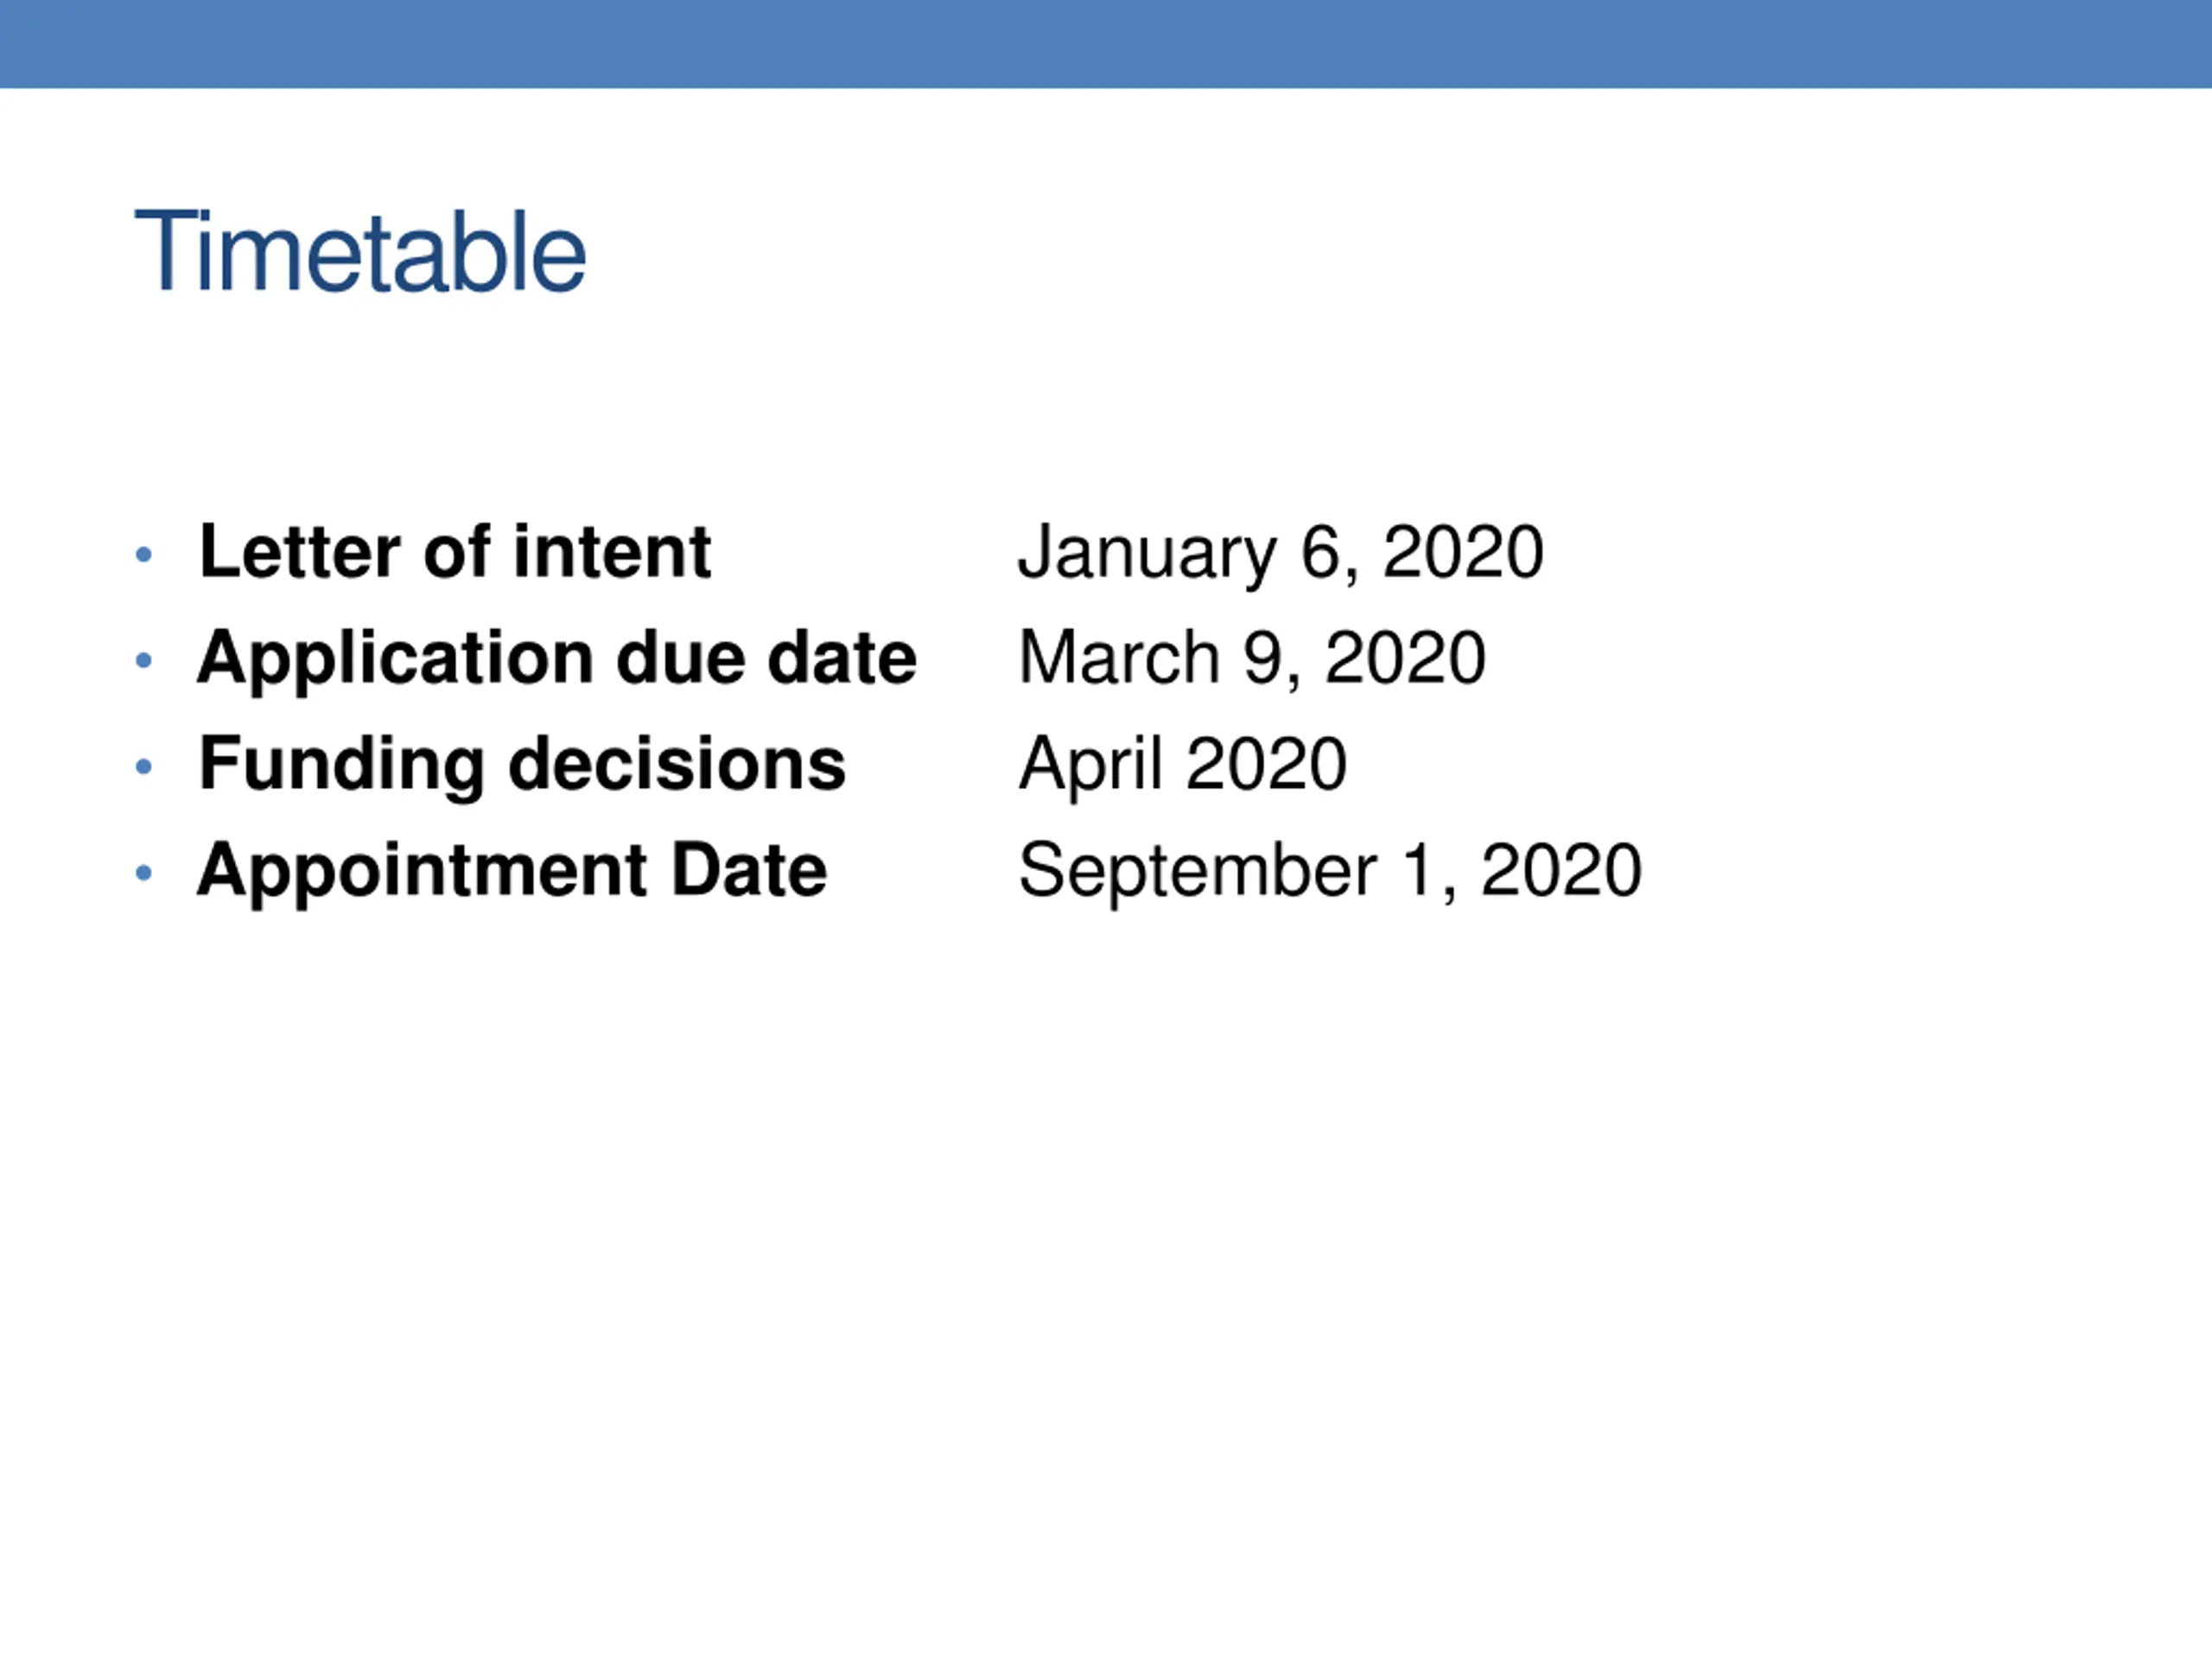
Task: Click the bullet before Application due date
Action: (144, 660)
